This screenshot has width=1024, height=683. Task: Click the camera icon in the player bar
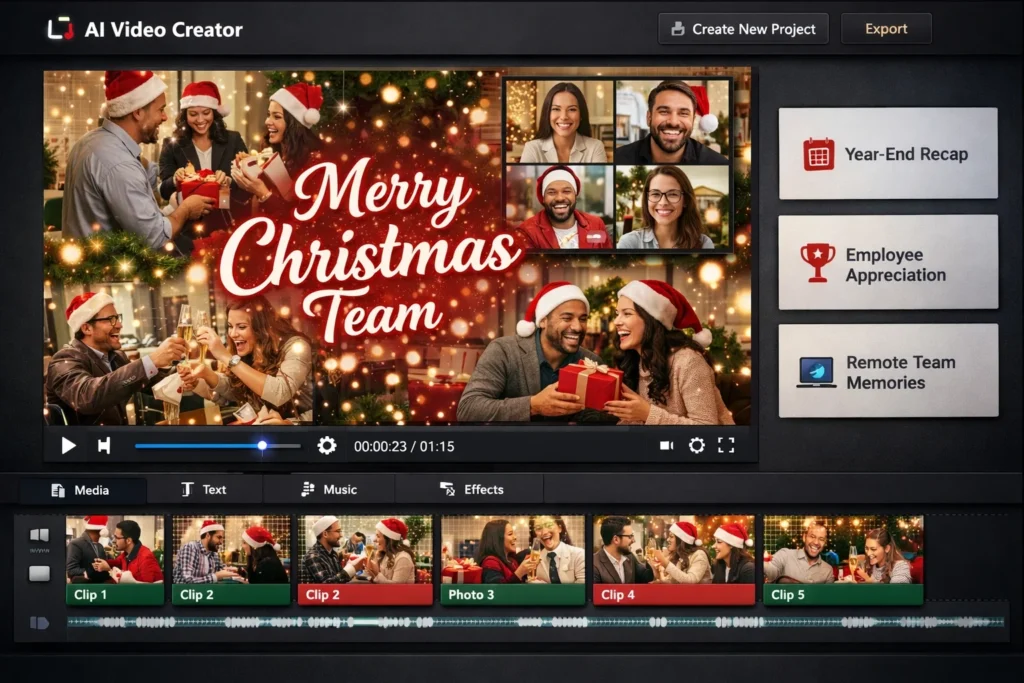666,446
